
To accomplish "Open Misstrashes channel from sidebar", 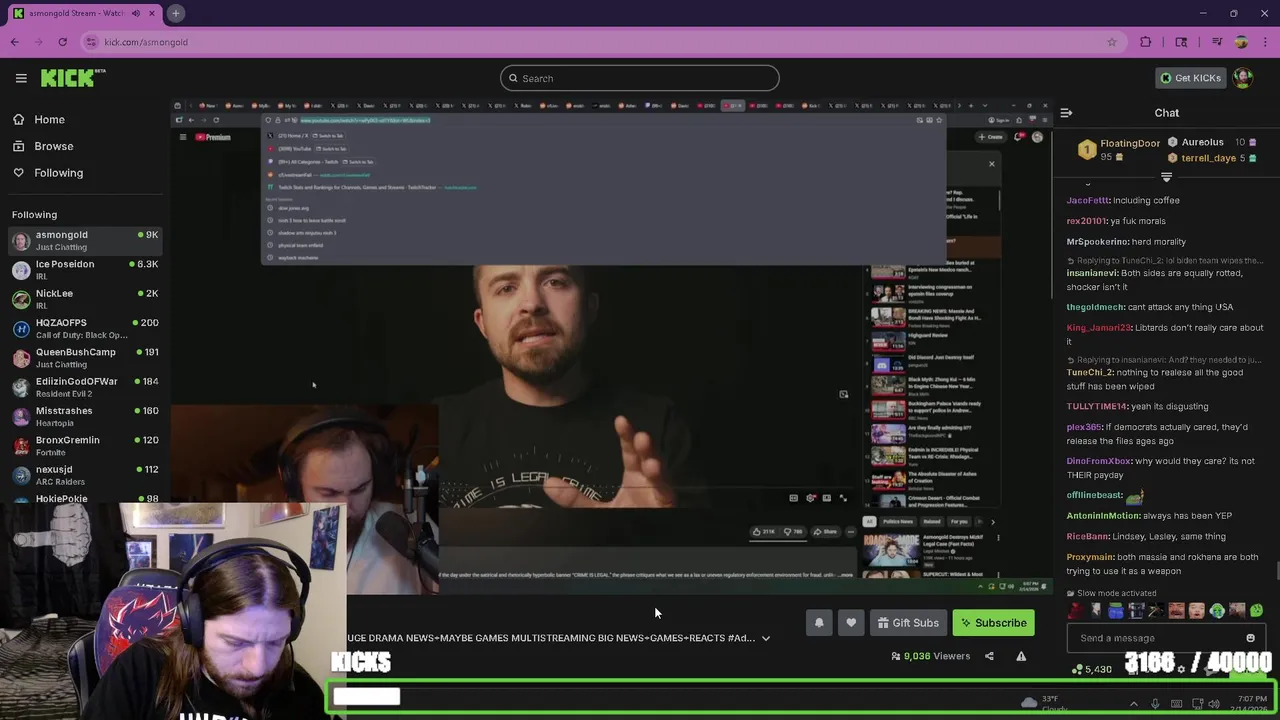I will click(85, 416).
